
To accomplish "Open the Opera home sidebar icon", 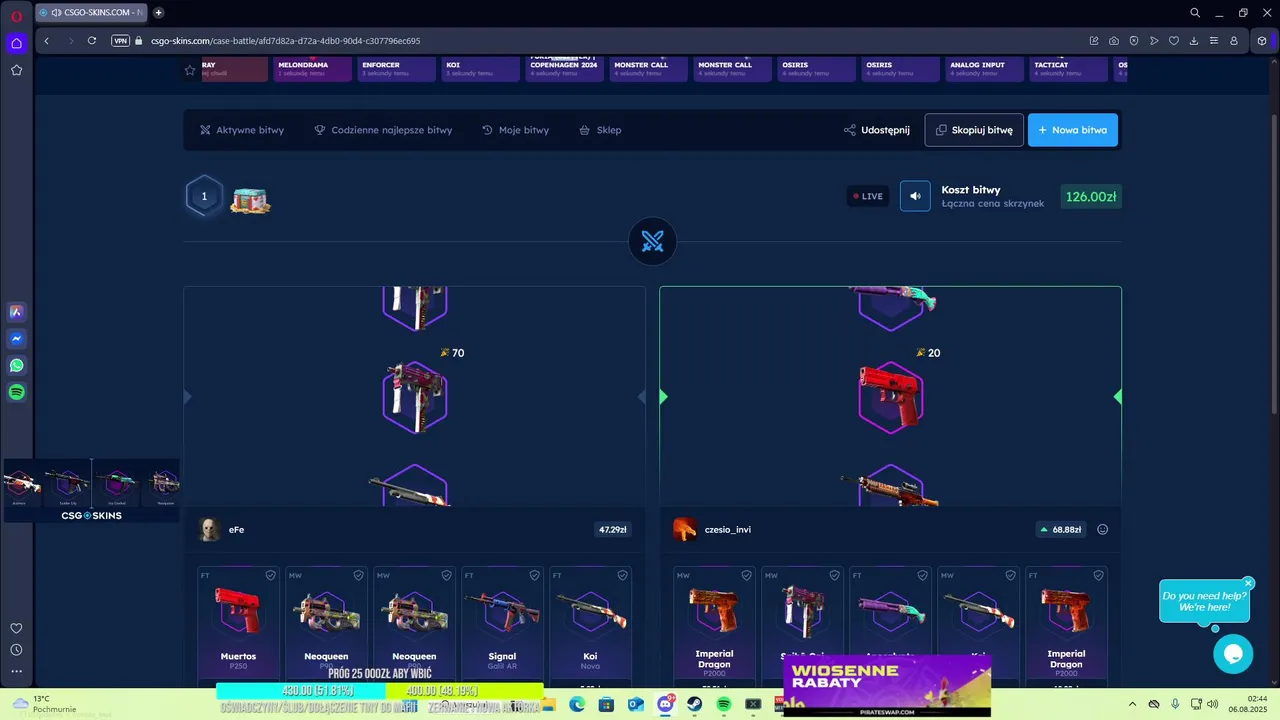I will coord(16,43).
